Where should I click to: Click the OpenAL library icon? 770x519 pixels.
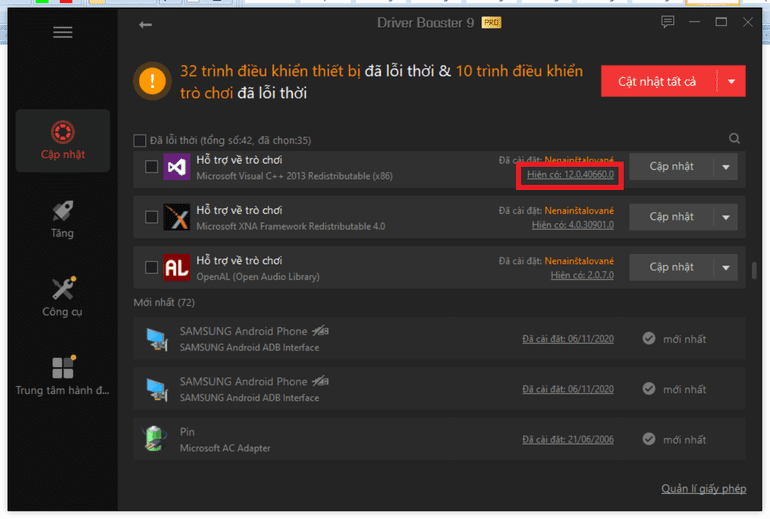176,267
